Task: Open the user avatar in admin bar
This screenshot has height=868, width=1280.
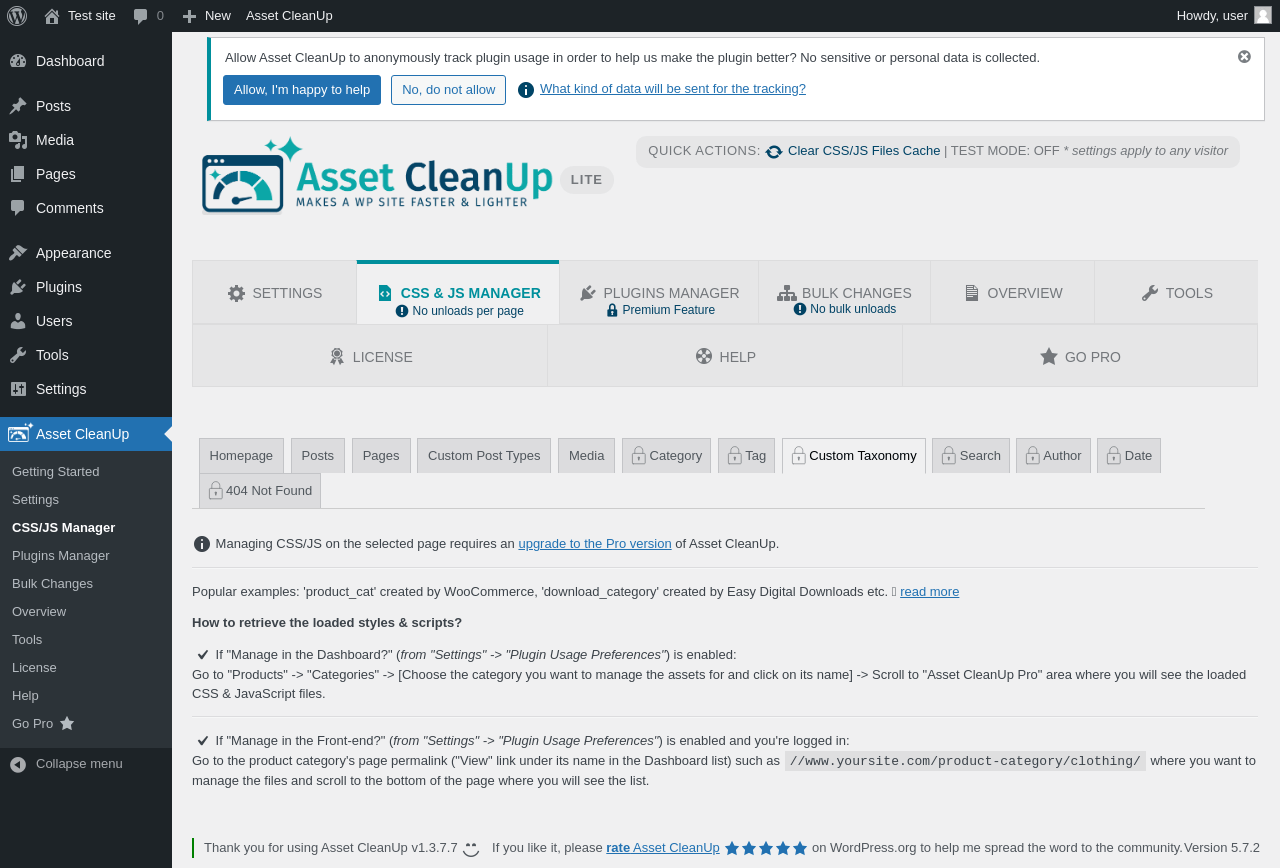Action: pyautogui.click(x=1263, y=15)
